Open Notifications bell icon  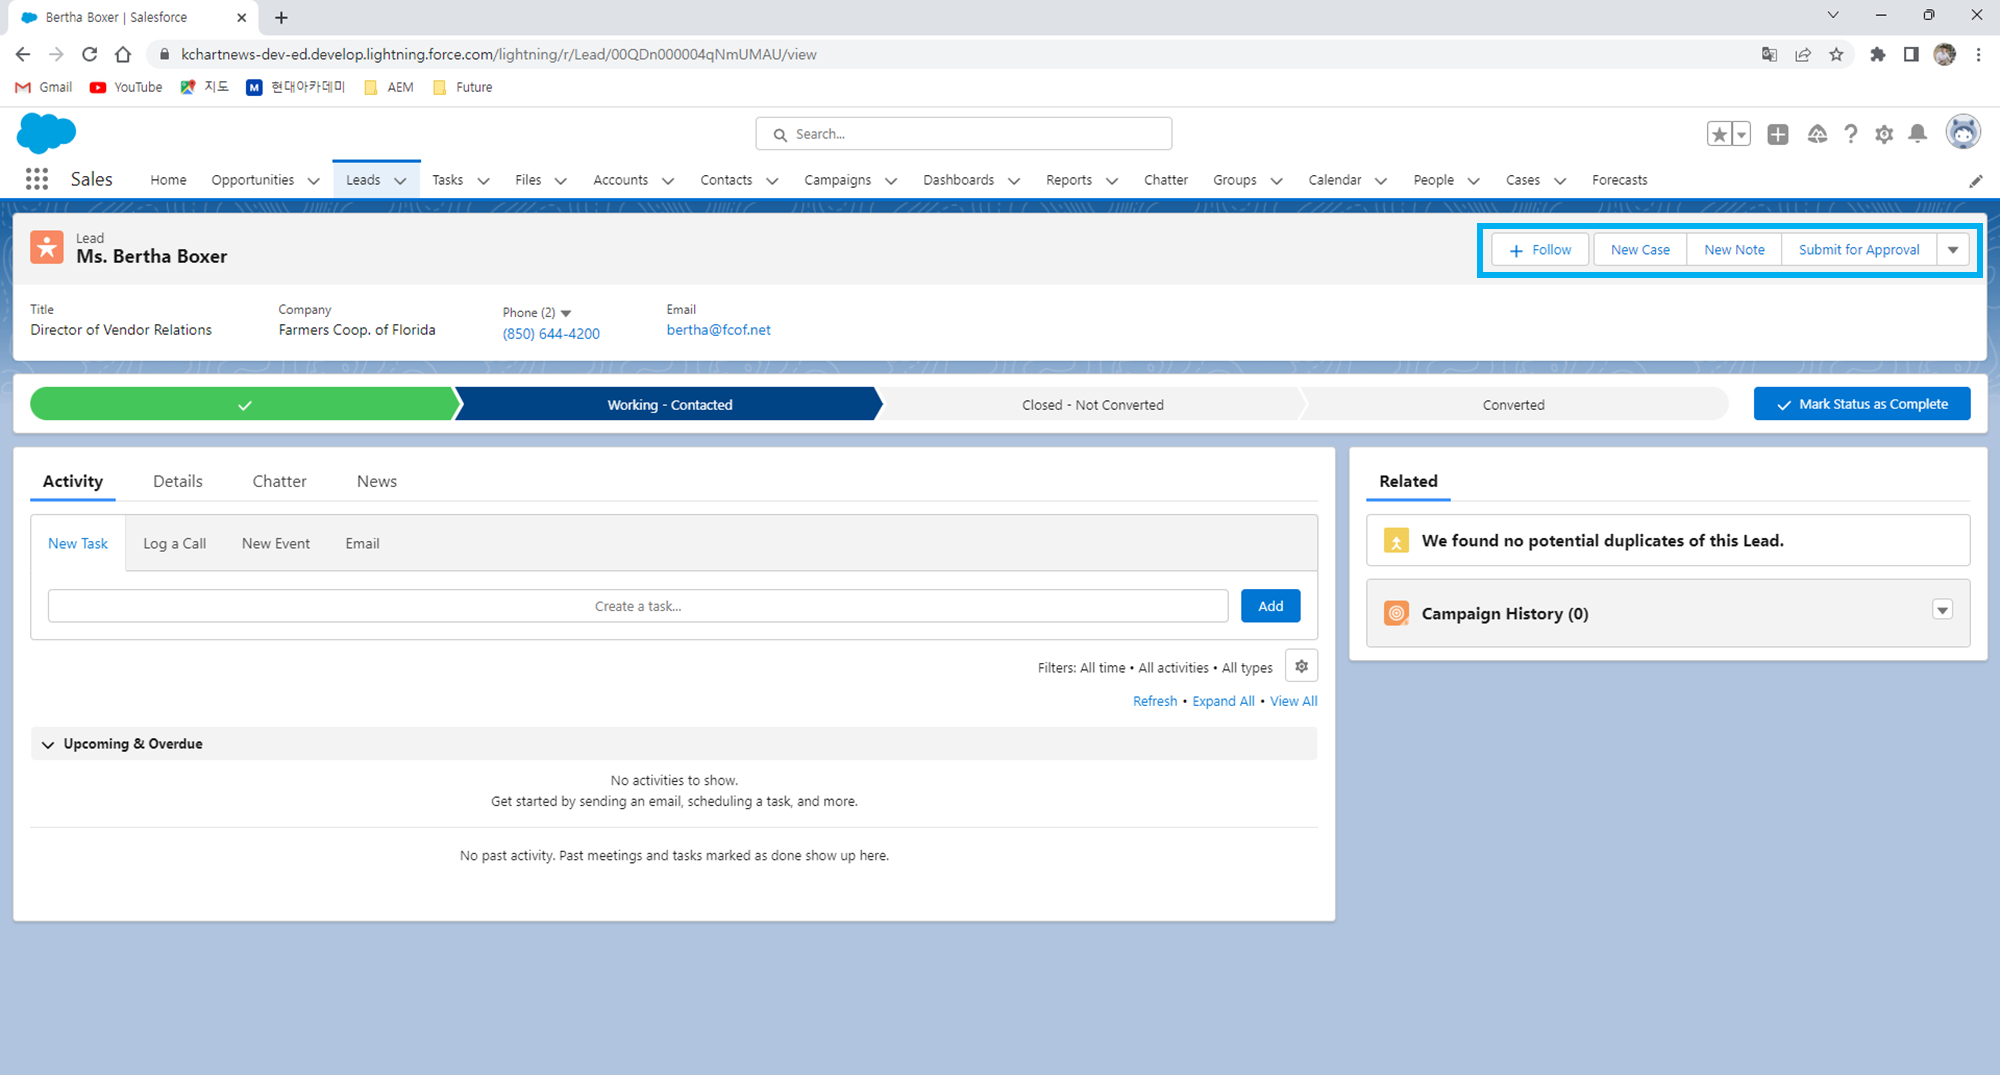(x=1918, y=134)
